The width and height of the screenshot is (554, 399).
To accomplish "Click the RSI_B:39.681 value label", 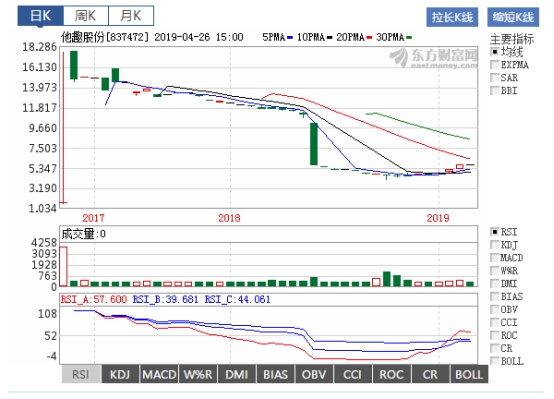I will pyautogui.click(x=165, y=299).
